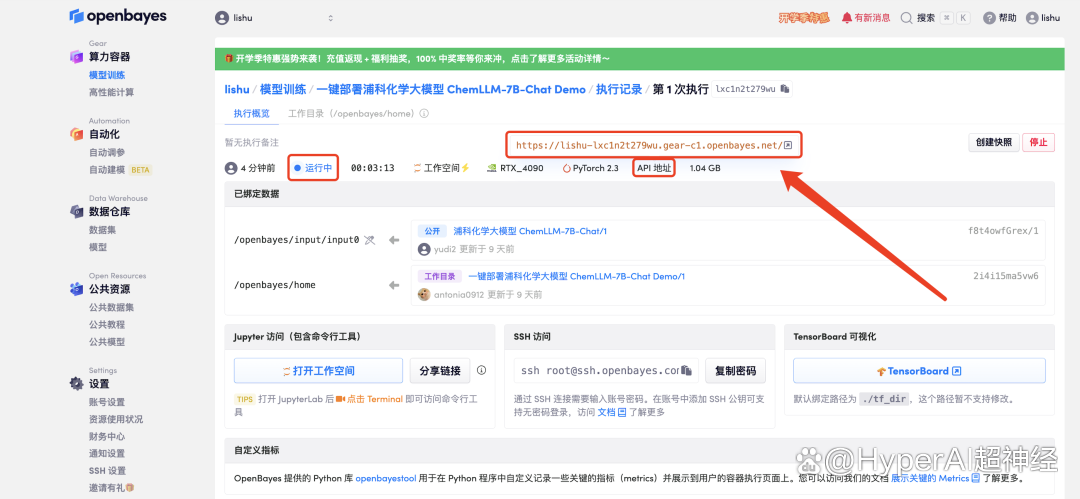Click the 有新消息 notification bell
The width and height of the screenshot is (1080, 499).
pos(865,18)
